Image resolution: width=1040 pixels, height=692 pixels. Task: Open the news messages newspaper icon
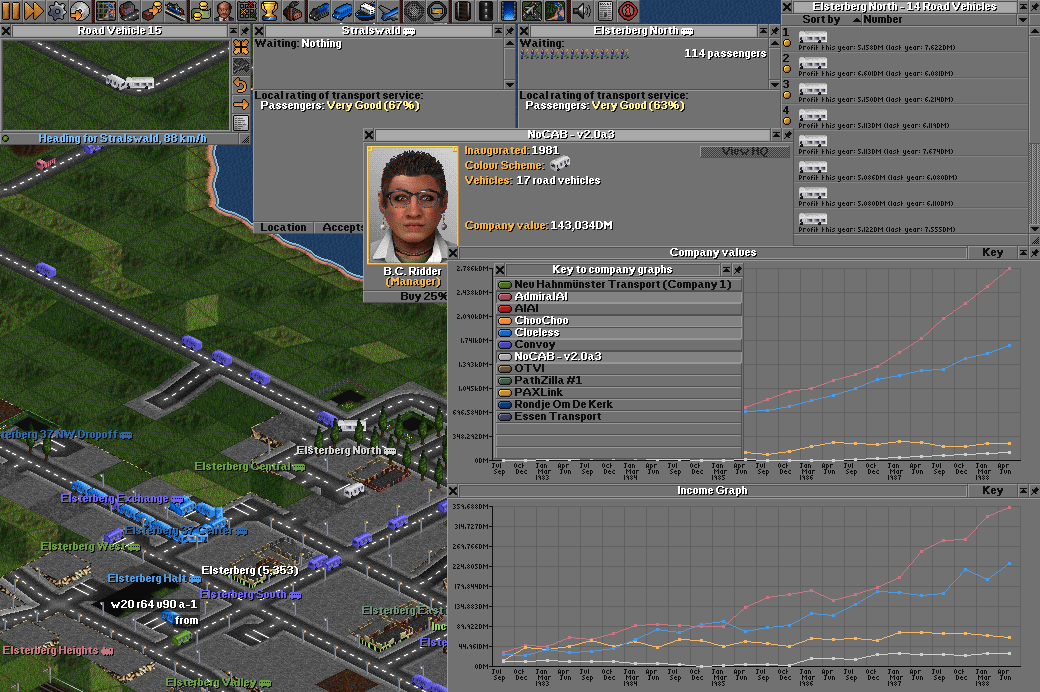click(x=604, y=11)
